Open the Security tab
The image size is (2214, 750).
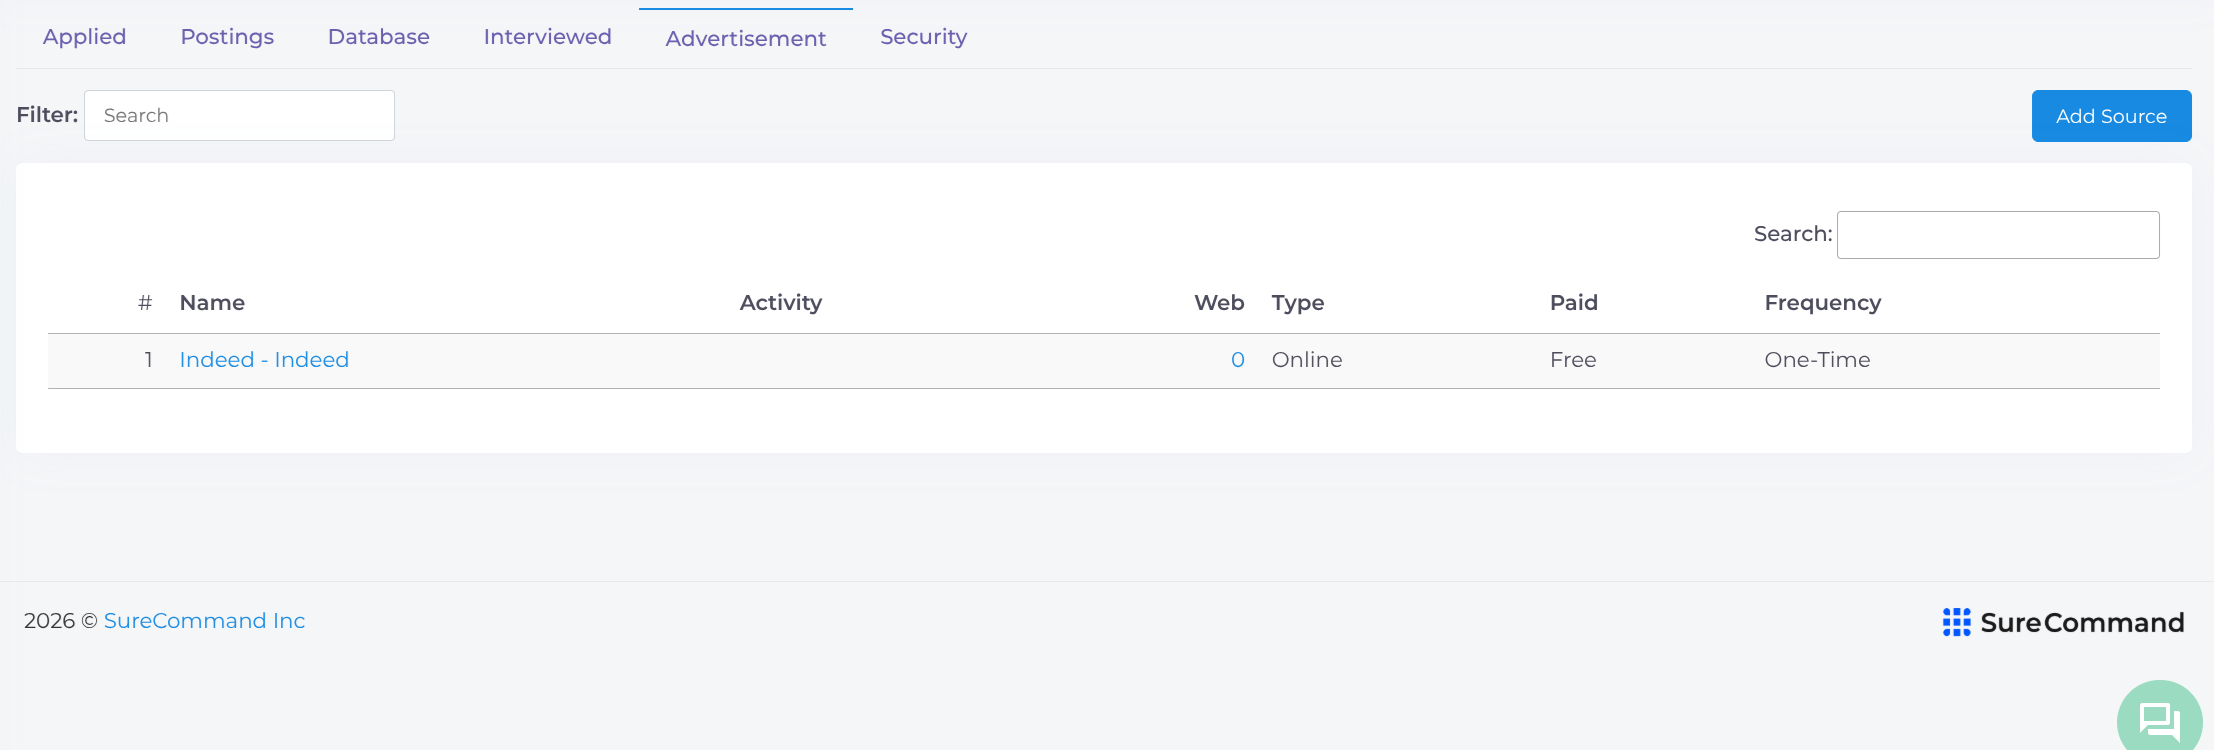923,37
